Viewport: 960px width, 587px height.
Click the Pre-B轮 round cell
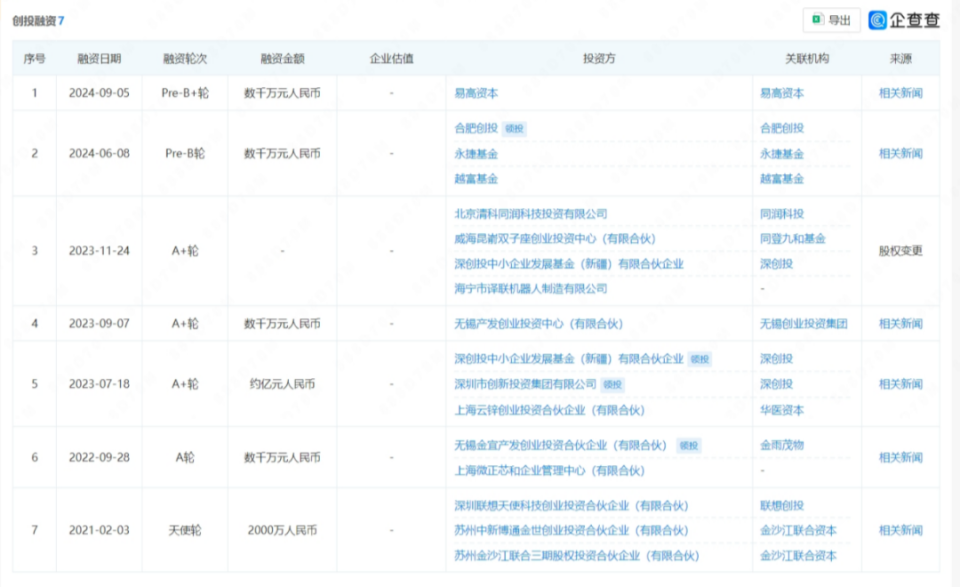(x=185, y=154)
